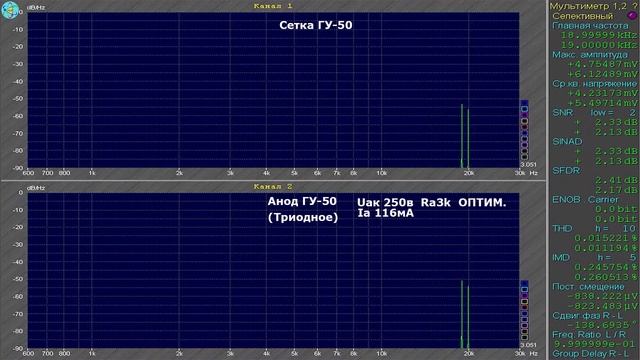The height and width of the screenshot is (360, 640).
Task: Click the taller spectral peak in Канал 2
Action: pyautogui.click(x=462, y=314)
